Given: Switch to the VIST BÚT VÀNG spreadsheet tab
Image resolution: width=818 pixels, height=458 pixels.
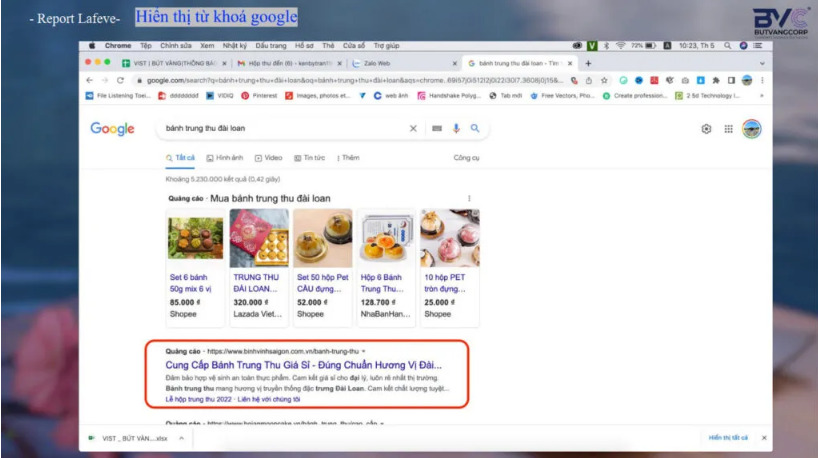Looking at the screenshot, I should [x=172, y=63].
